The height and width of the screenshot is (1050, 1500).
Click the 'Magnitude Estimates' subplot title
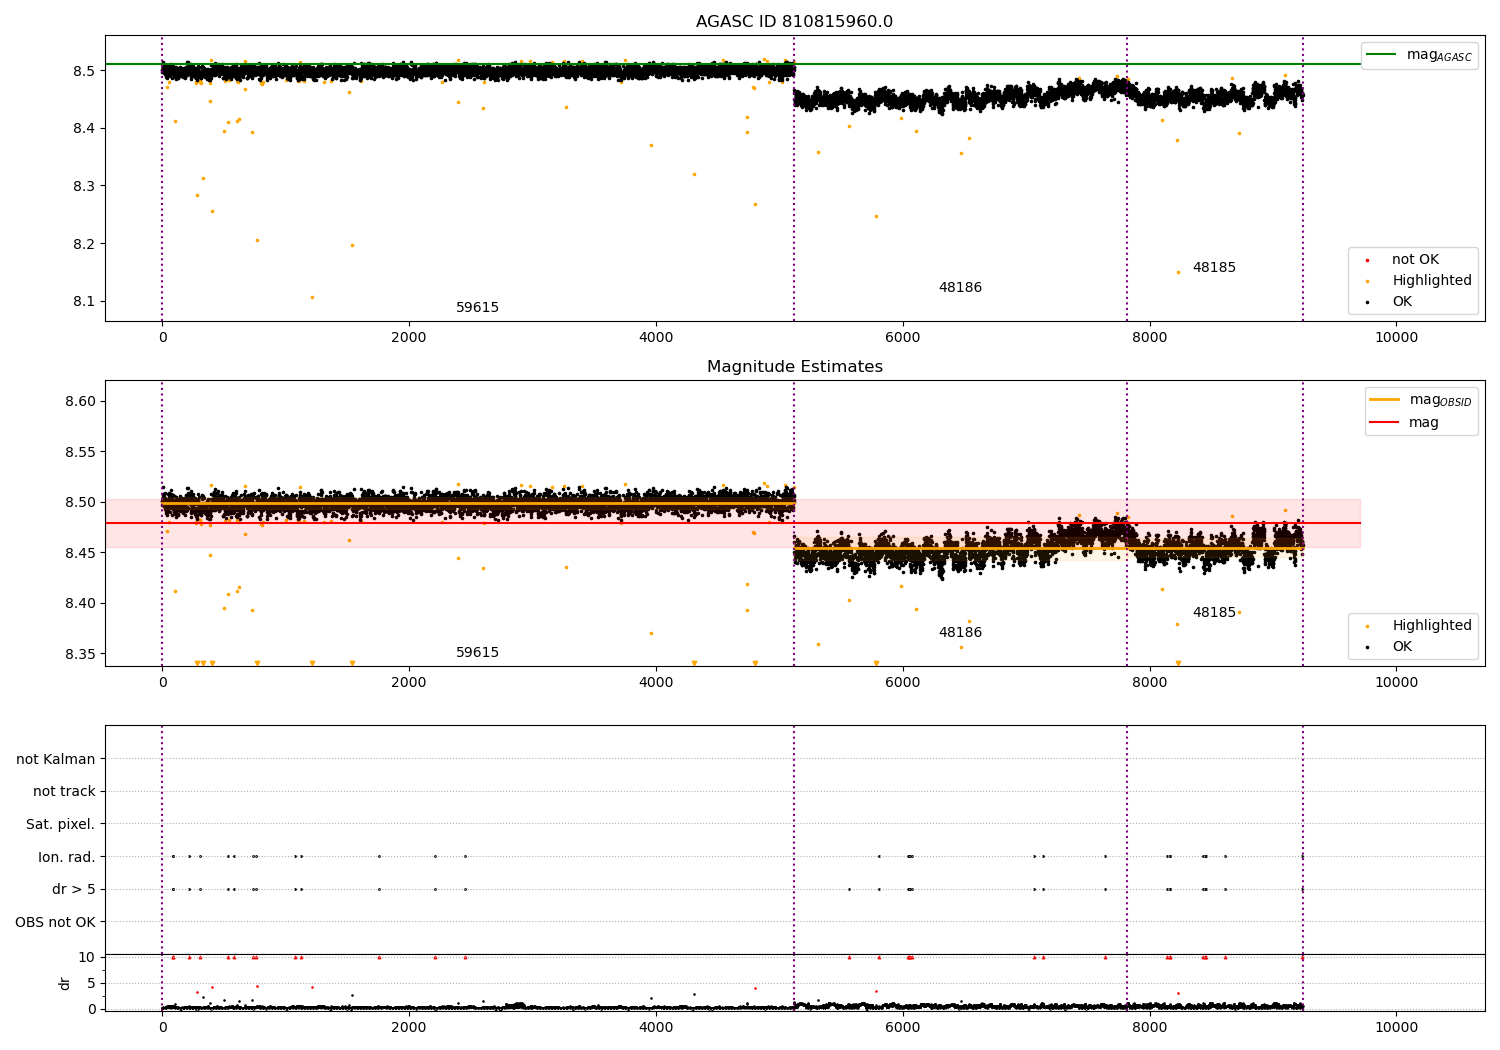795,367
